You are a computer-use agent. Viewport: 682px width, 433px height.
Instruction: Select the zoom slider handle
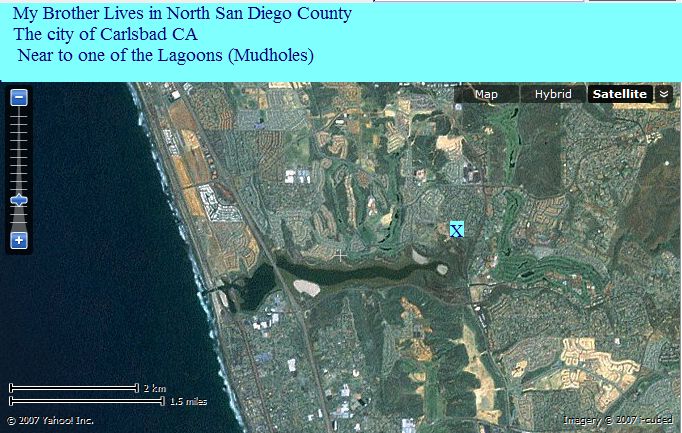click(x=19, y=200)
